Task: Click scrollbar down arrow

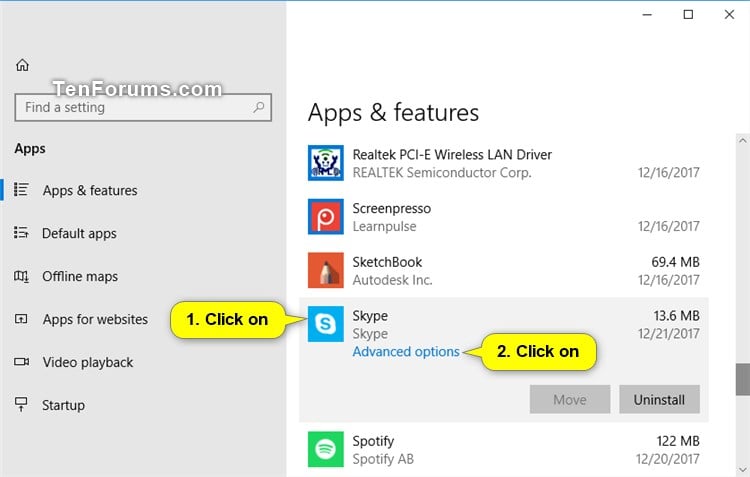Action: pos(742,470)
